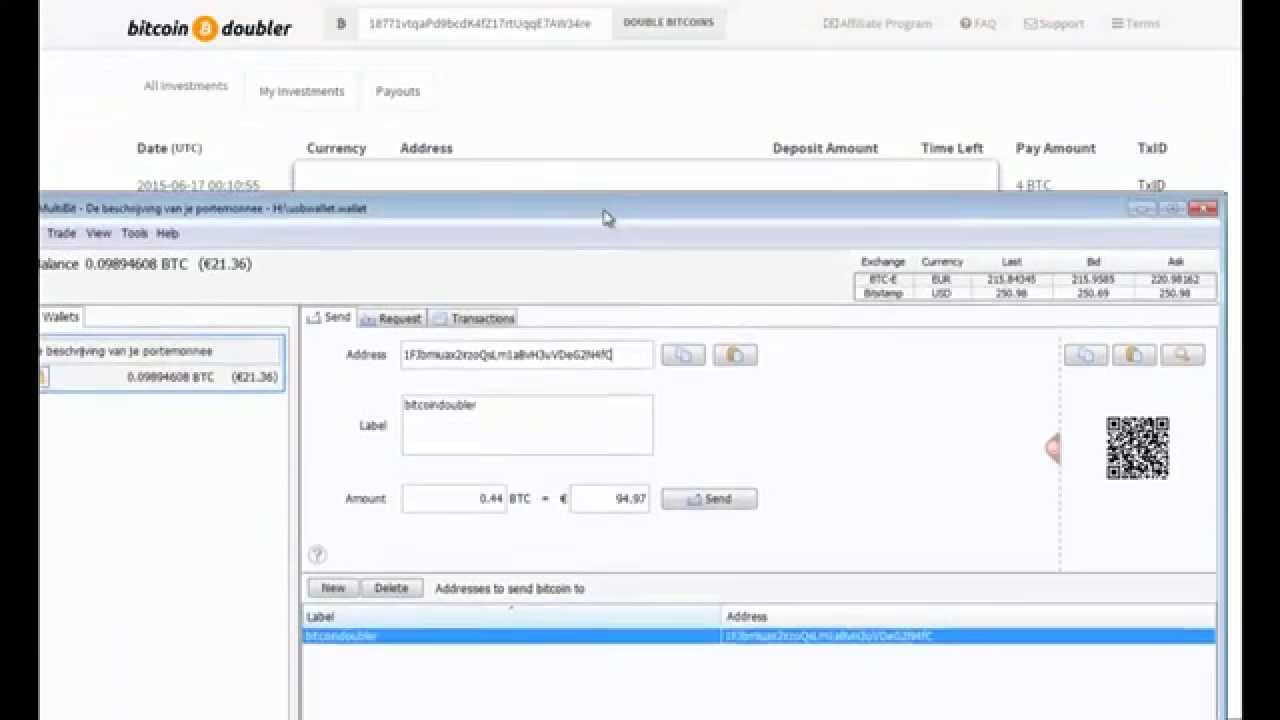Open the Transactions tab

pos(473,318)
